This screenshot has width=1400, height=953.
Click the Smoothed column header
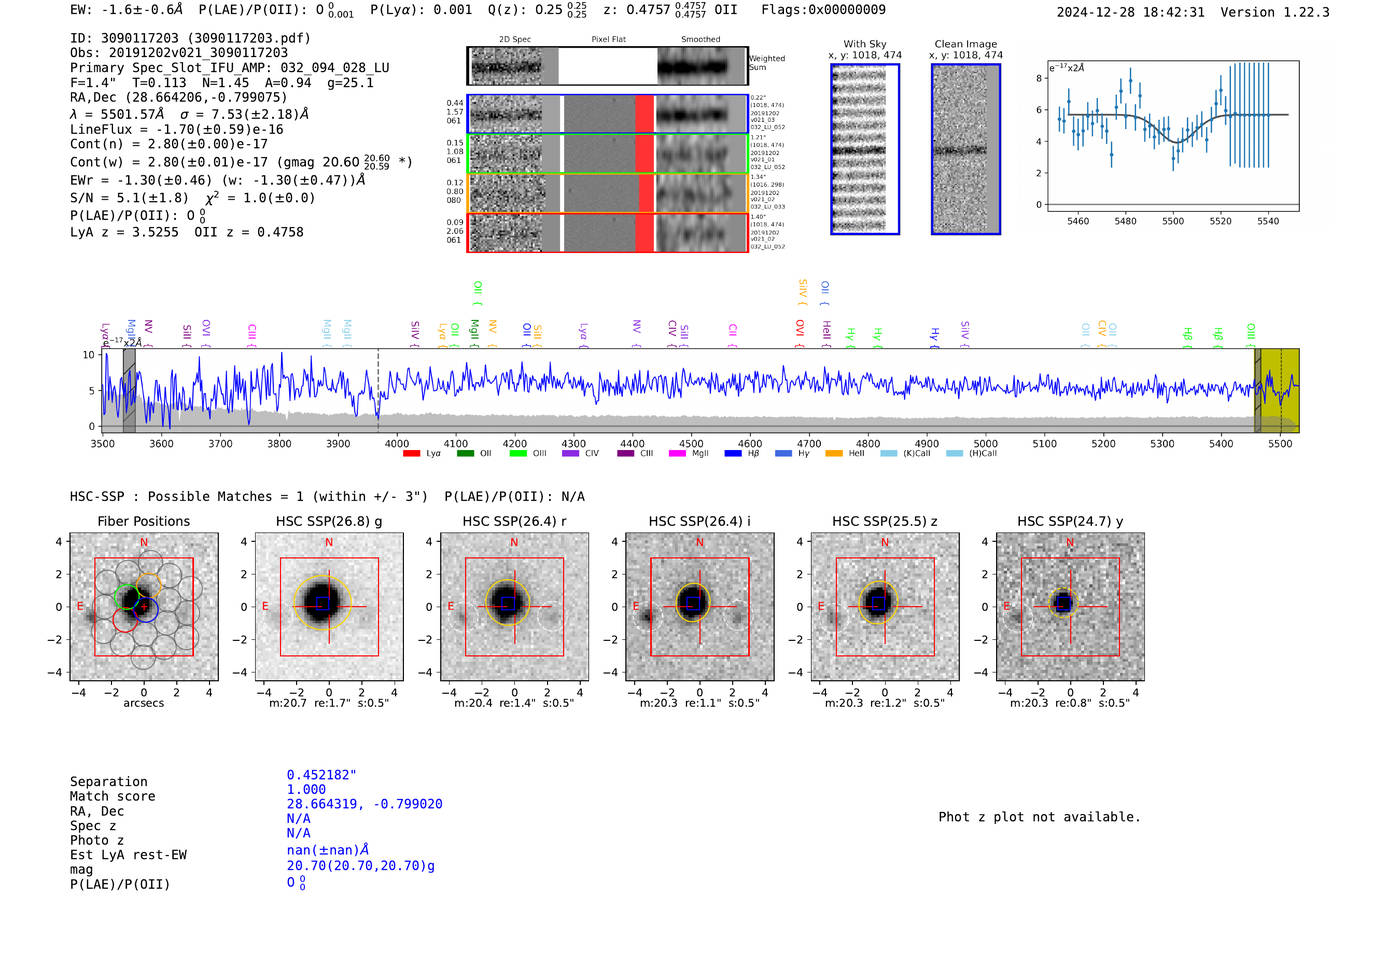click(701, 40)
